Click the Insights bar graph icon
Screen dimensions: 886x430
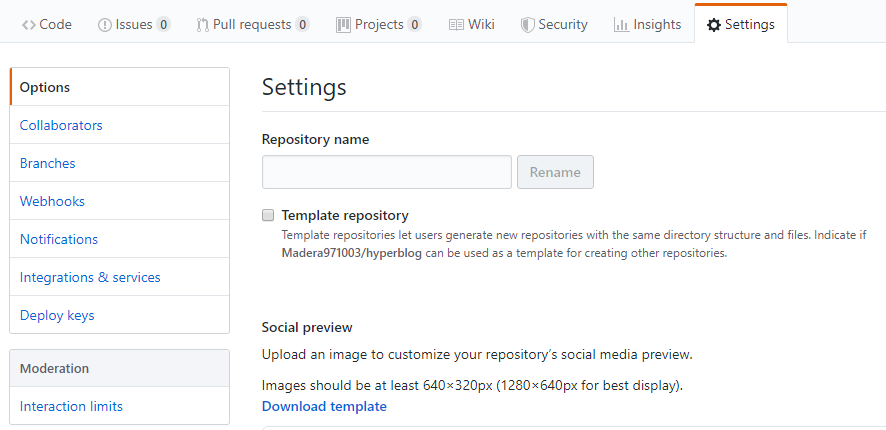(x=621, y=25)
